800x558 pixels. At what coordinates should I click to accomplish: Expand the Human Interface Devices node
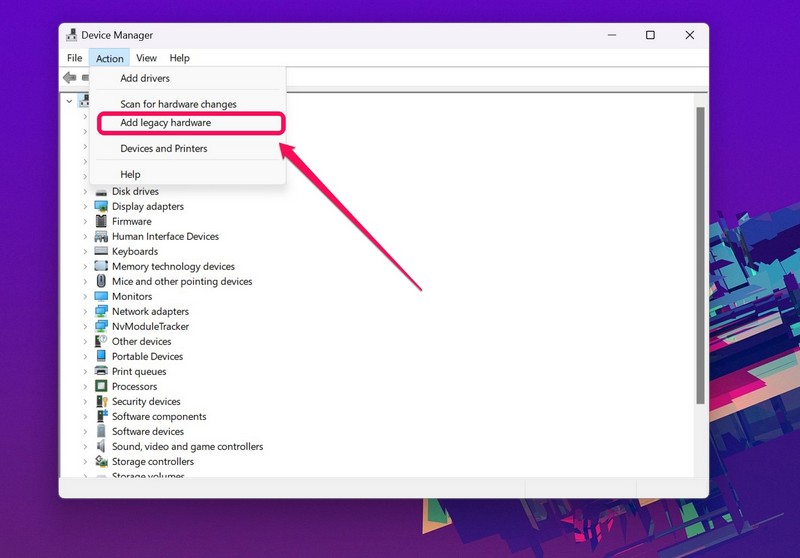(x=85, y=237)
